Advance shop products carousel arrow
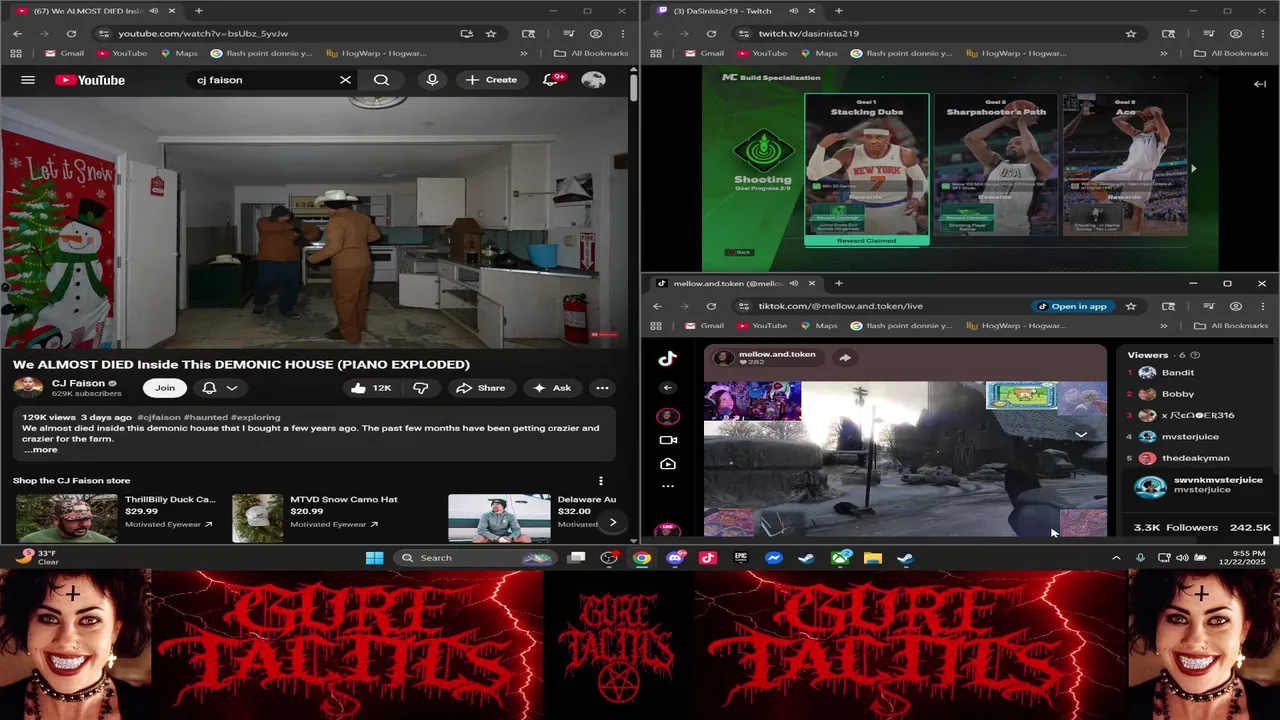This screenshot has height=720, width=1280. (612, 522)
